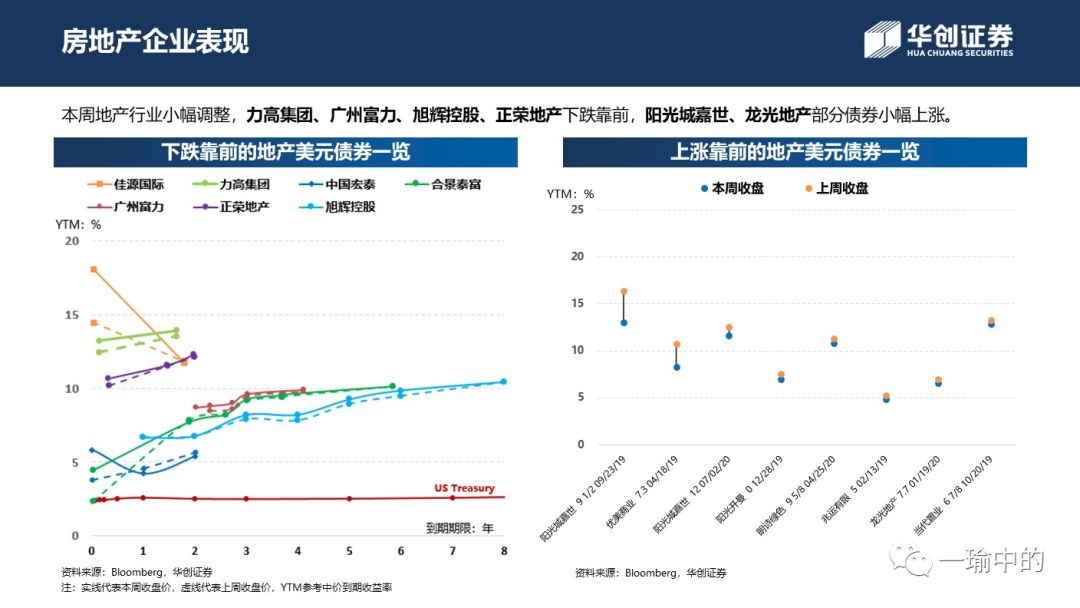Click the red US Treasury label

pyautogui.click(x=464, y=488)
